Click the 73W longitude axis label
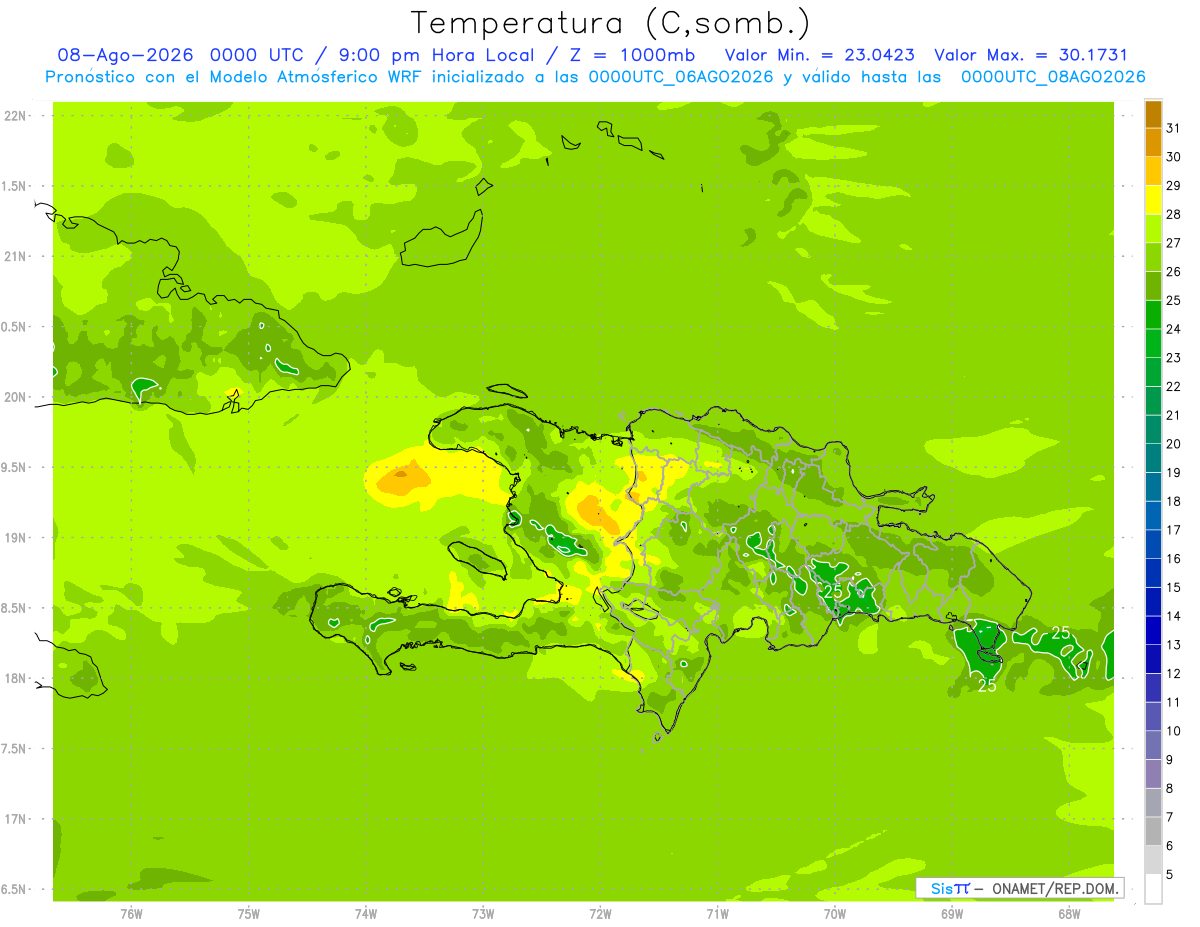The width and height of the screenshot is (1200, 927). [x=483, y=914]
